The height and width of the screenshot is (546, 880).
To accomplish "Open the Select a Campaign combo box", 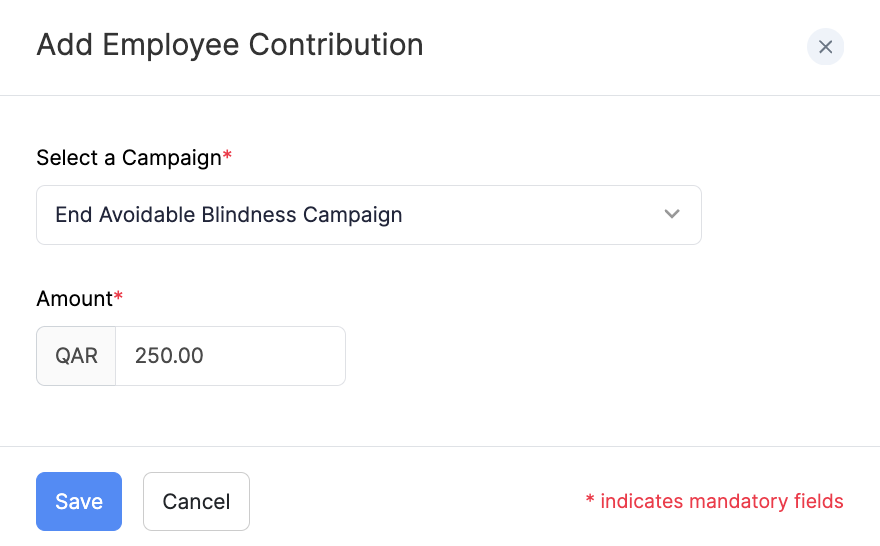I will pyautogui.click(x=368, y=215).
